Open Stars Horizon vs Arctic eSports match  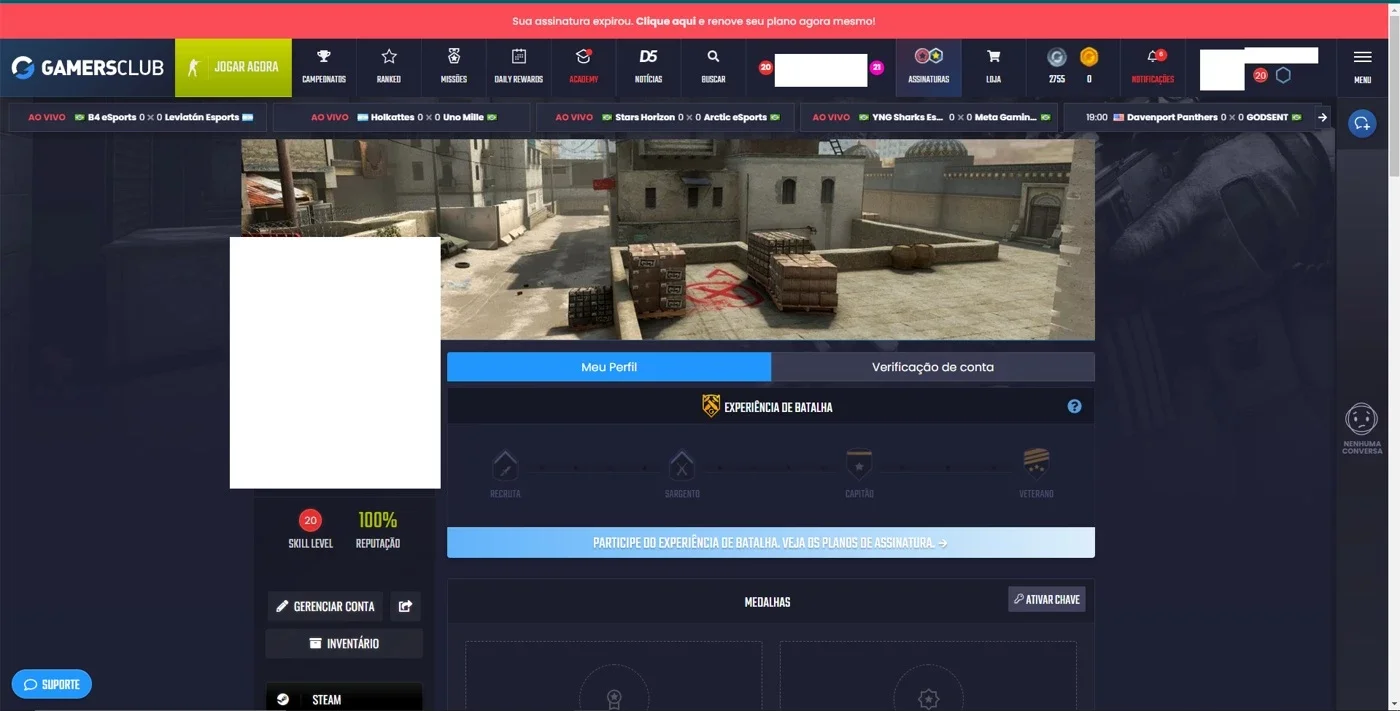(666, 117)
